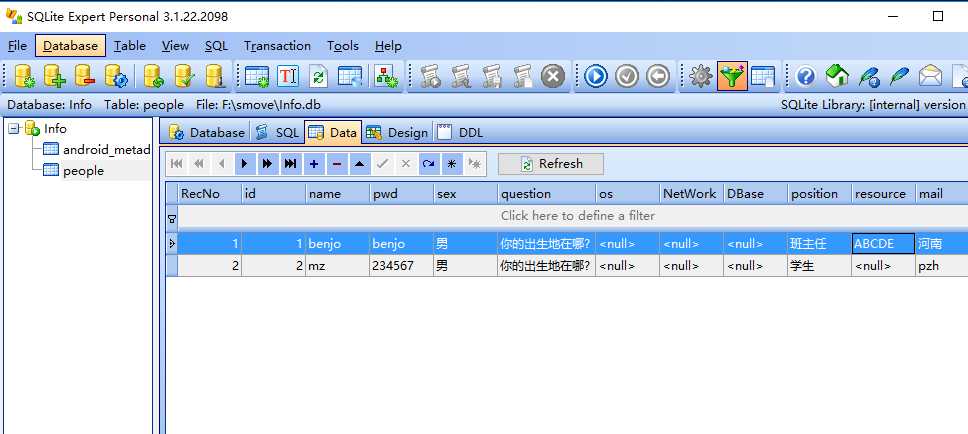Click the curved arrow refresh record button

428,164
